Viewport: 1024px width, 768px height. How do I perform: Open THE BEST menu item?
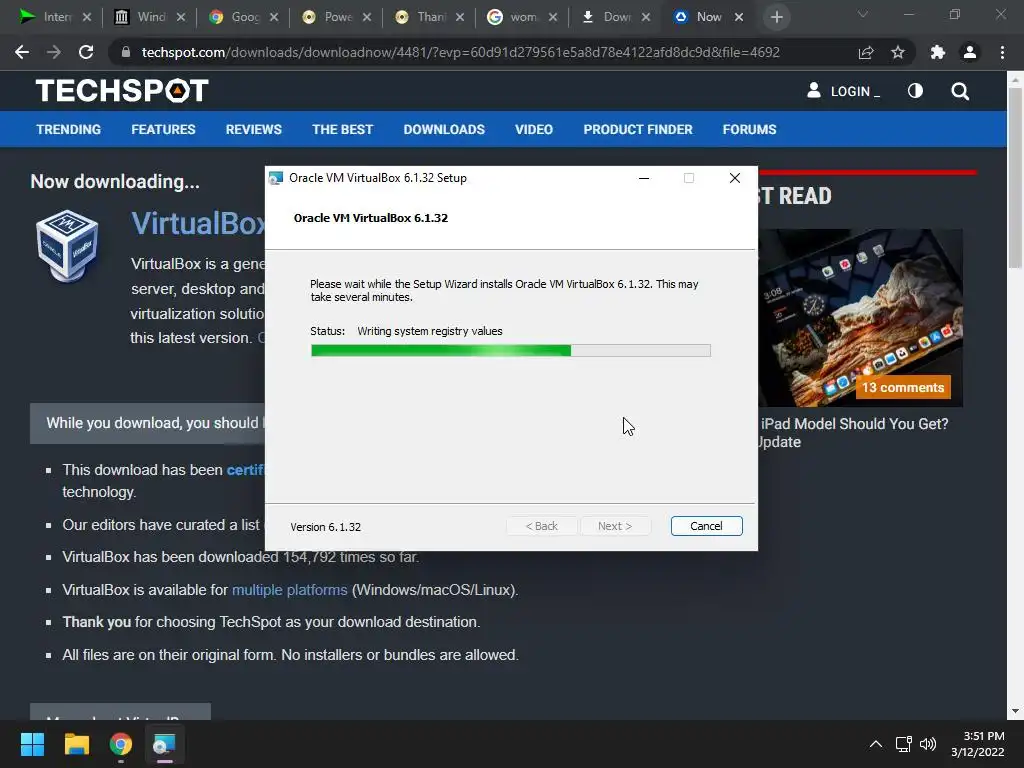[x=342, y=129]
